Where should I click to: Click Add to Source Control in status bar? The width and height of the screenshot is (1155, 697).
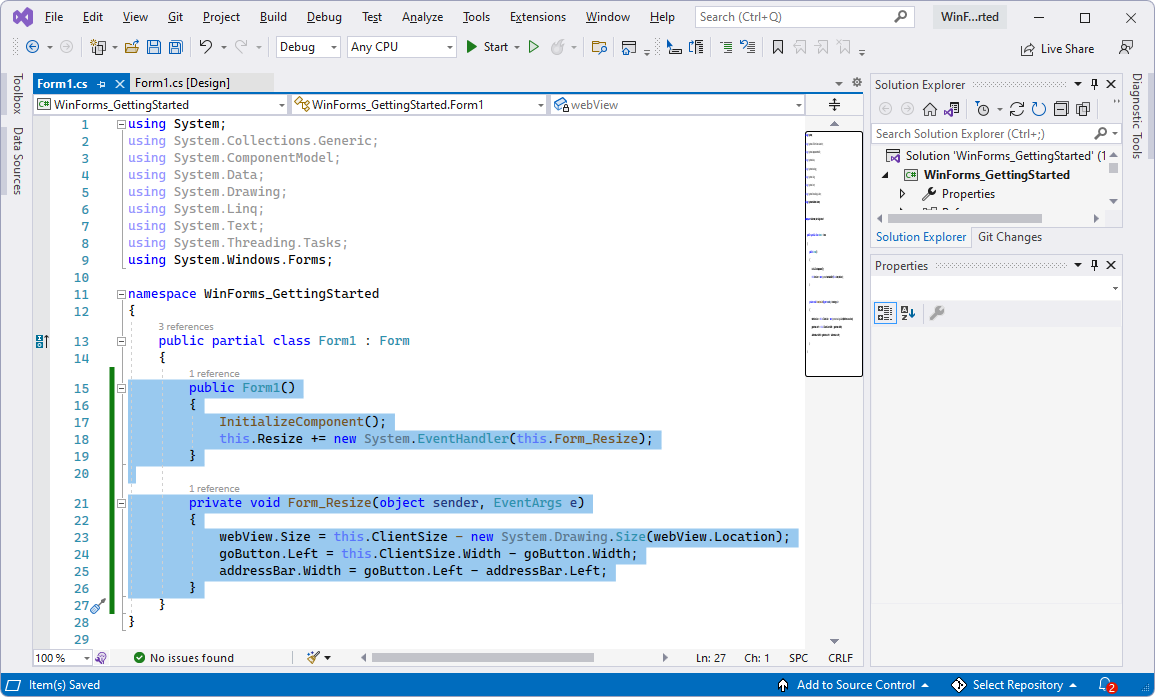tap(856, 685)
